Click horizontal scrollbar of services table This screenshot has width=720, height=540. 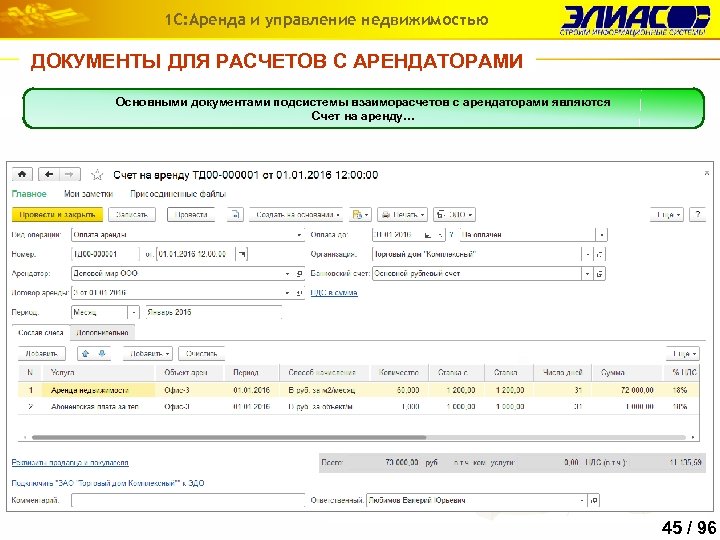(x=229, y=438)
